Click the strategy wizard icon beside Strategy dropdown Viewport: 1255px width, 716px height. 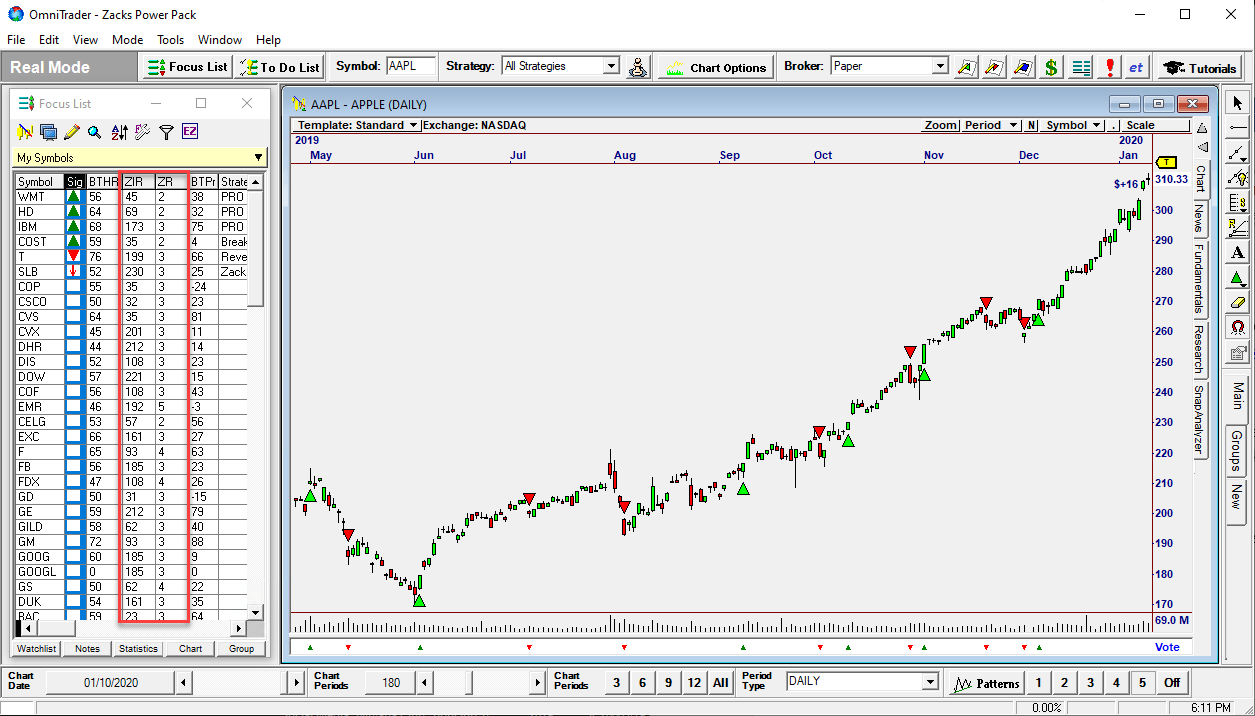(x=639, y=67)
